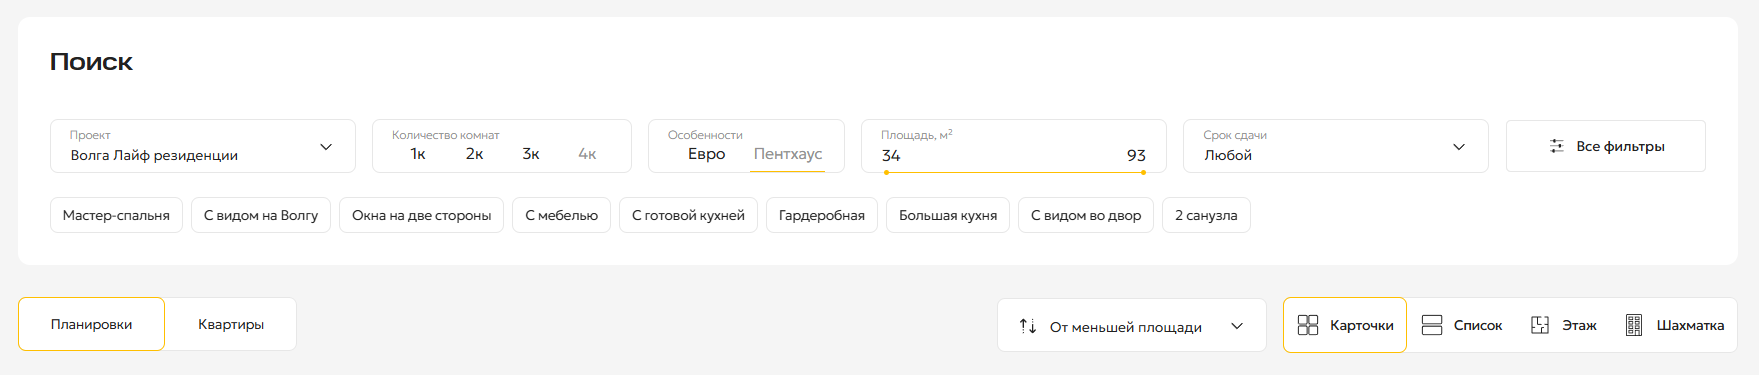The width and height of the screenshot is (1759, 375).
Task: Expand the Срок сдачи chevron arrow
Action: click(1459, 147)
